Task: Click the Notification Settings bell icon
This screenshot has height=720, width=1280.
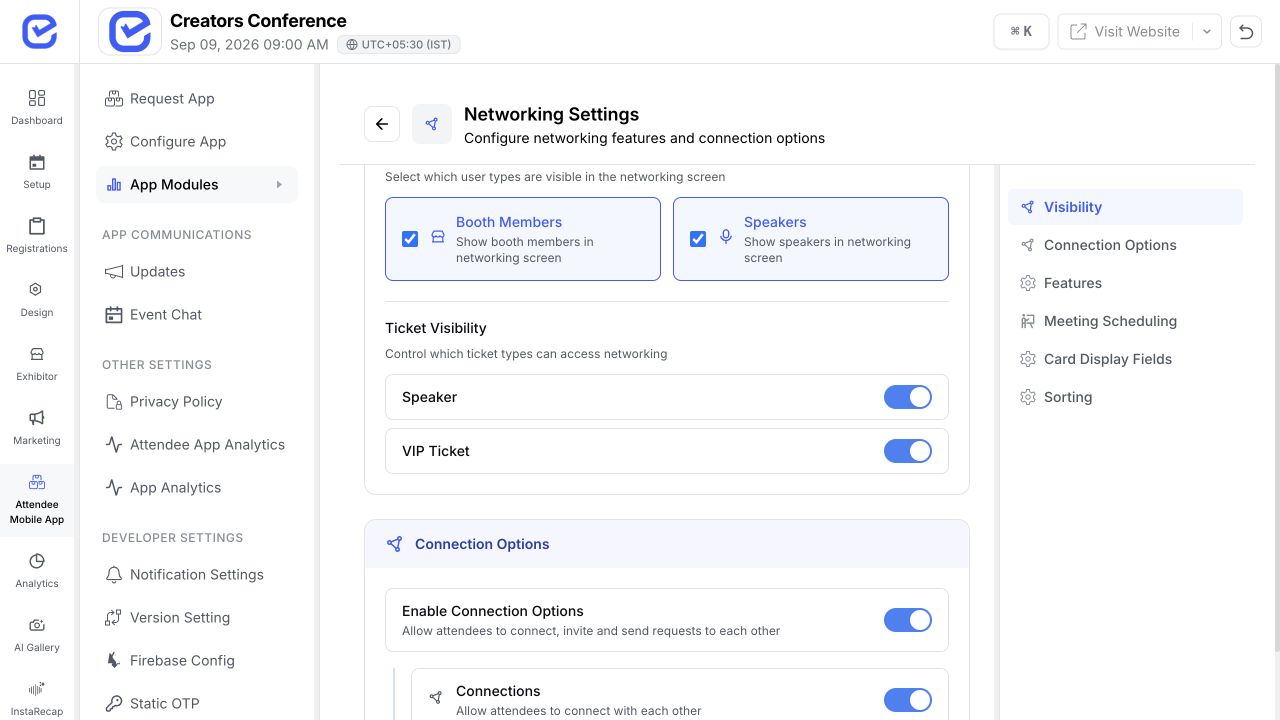Action: tap(114, 574)
